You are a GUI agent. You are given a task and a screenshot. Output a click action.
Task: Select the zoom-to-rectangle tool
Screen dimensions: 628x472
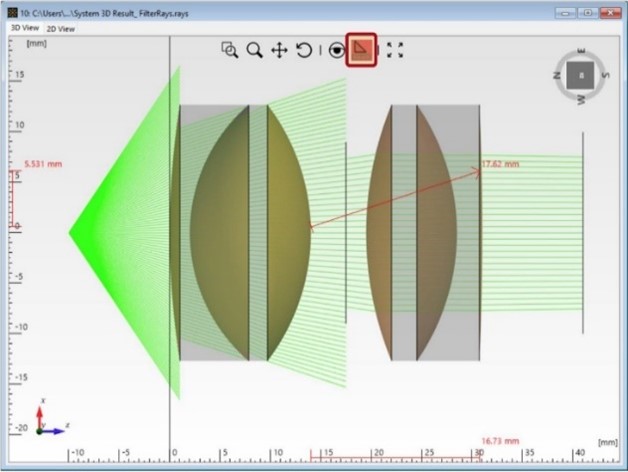230,50
